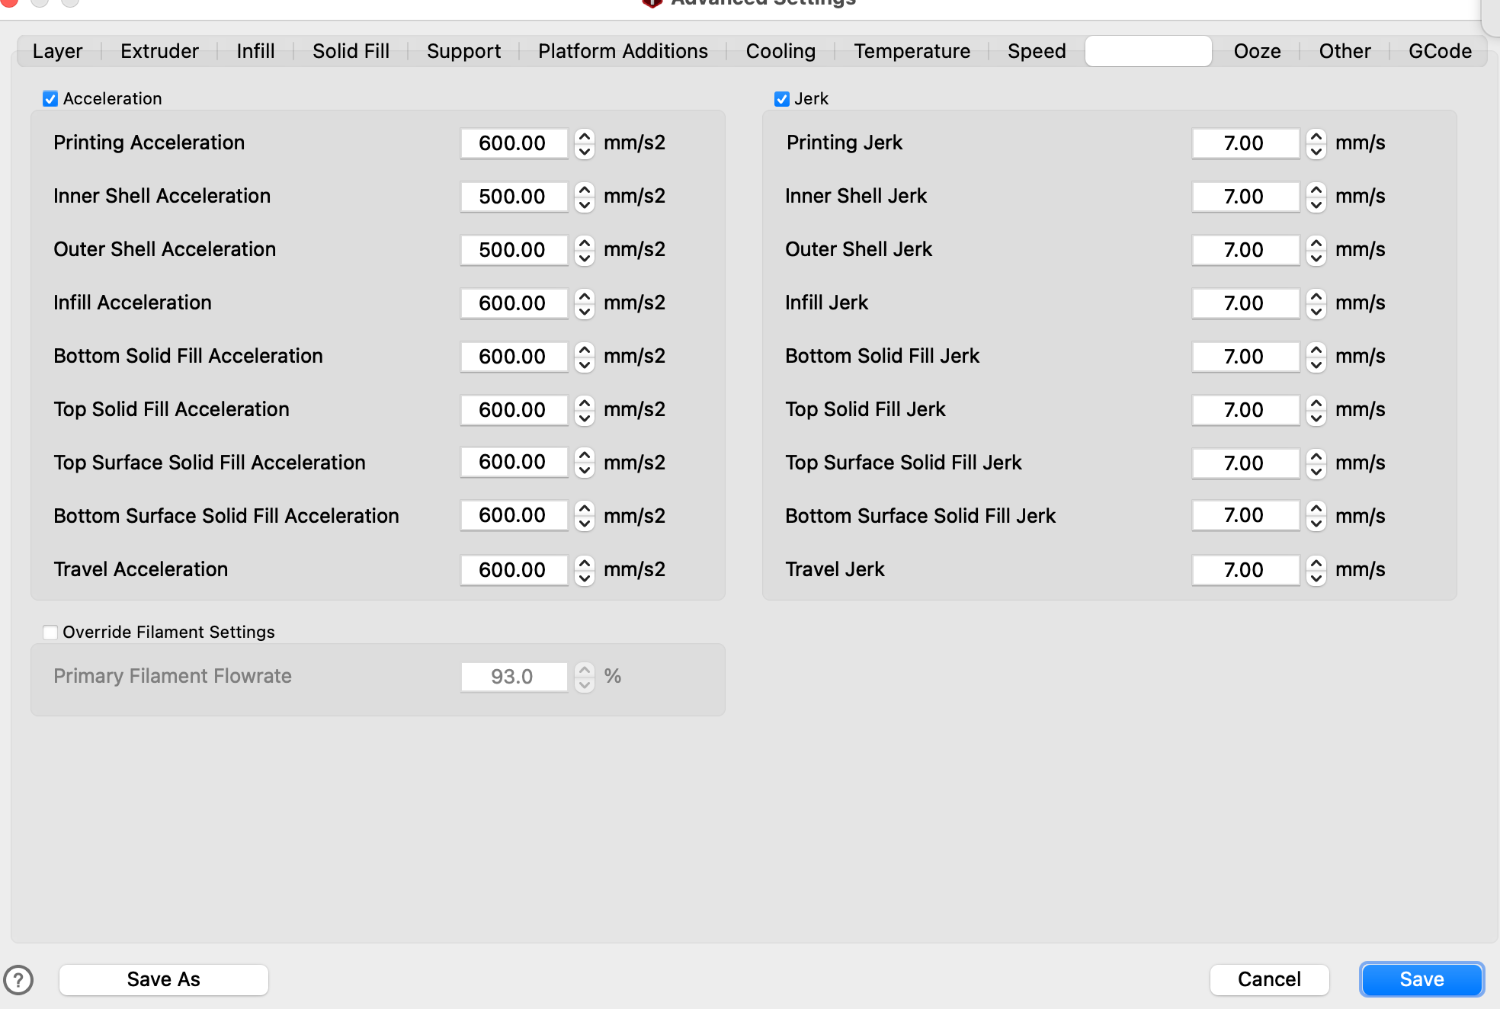Click the Save button
The image size is (1500, 1009).
[x=1421, y=980]
